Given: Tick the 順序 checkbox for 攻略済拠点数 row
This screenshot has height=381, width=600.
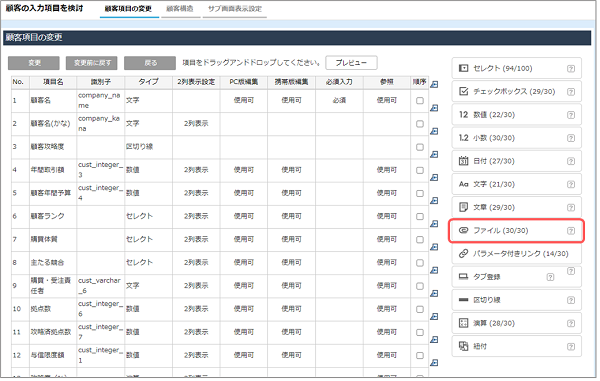Looking at the screenshot, I should 420,332.
